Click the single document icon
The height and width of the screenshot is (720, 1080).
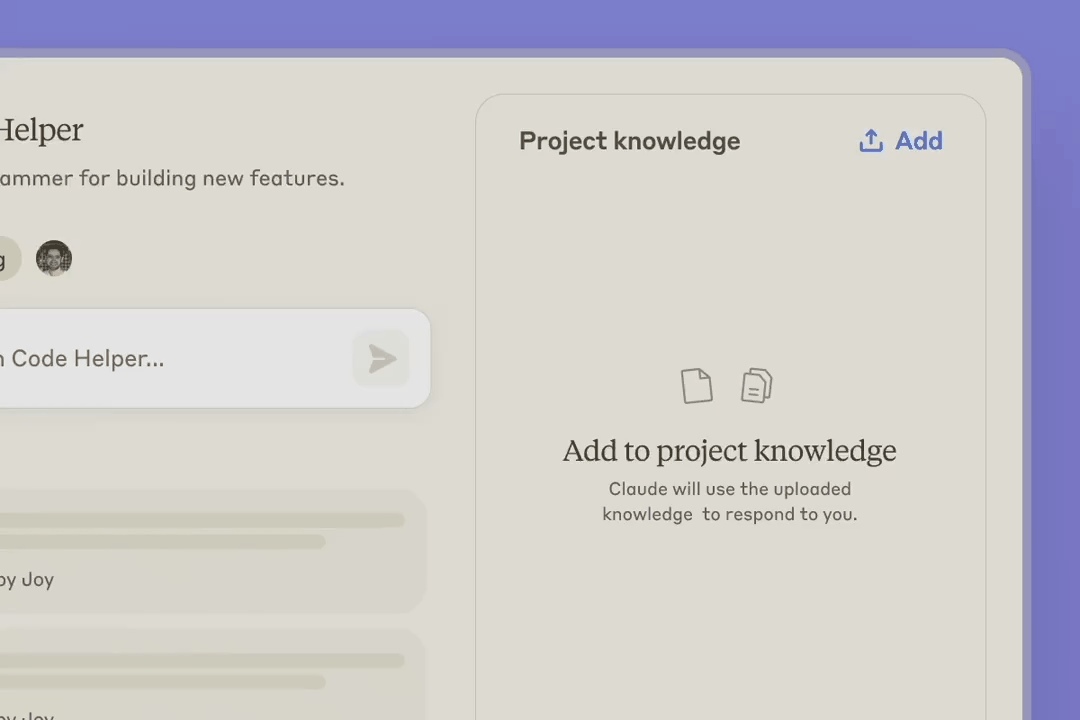[x=696, y=385]
